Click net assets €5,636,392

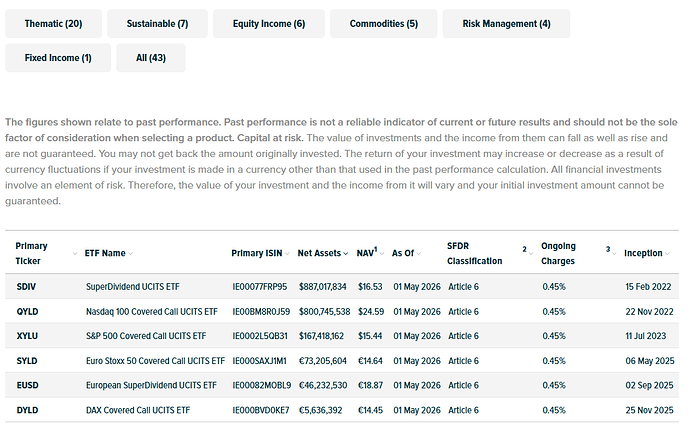[x=320, y=410]
